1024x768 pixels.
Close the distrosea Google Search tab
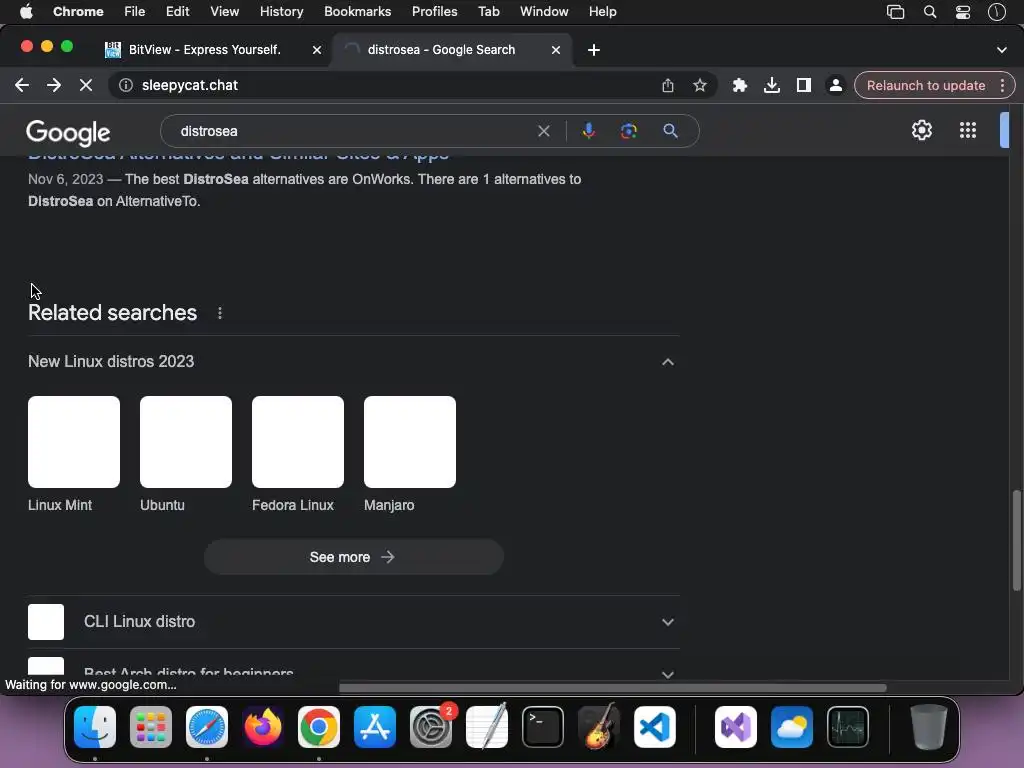click(x=556, y=50)
